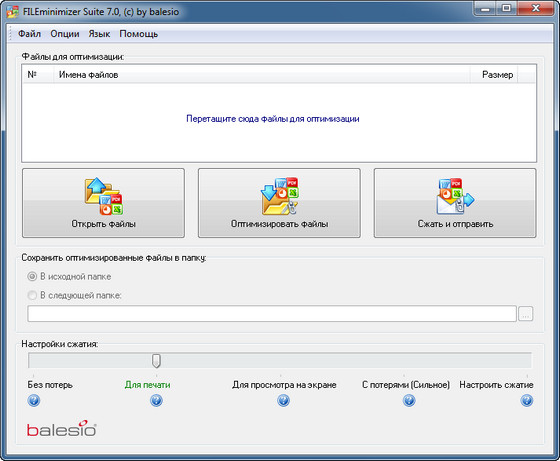
Task: Click the Оптимизировать файлы button
Action: pos(279,203)
